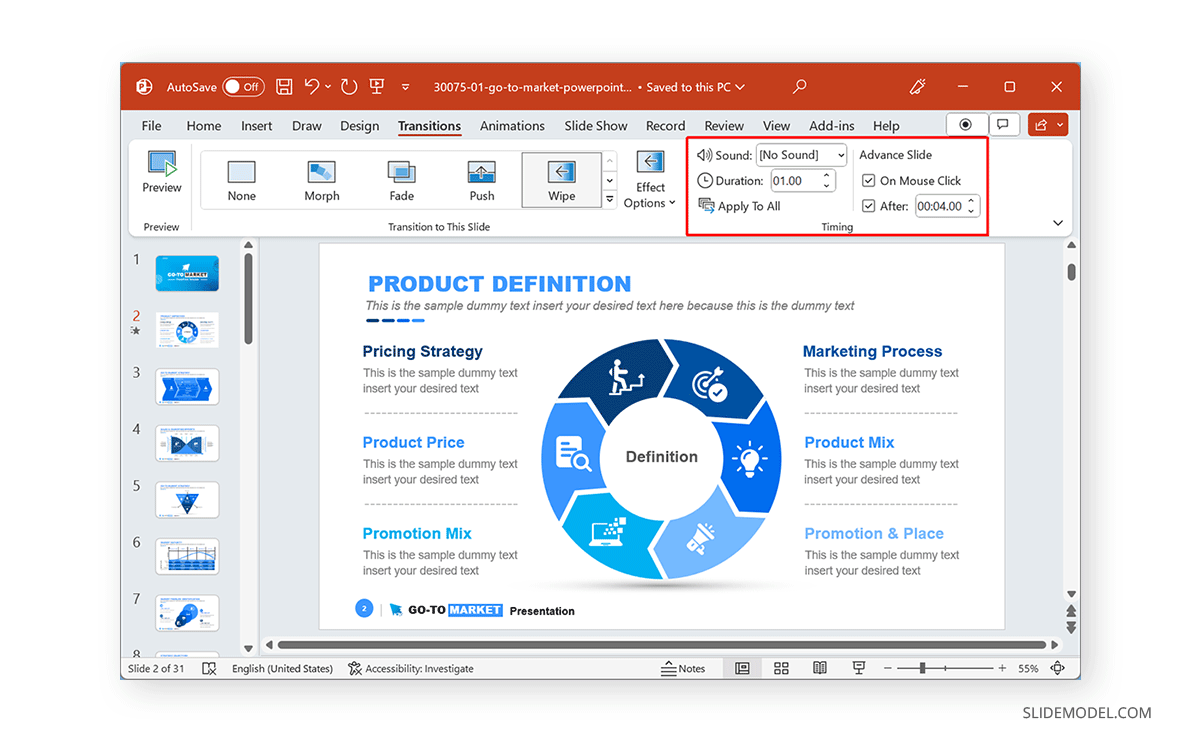Open the Design tab

pos(359,125)
